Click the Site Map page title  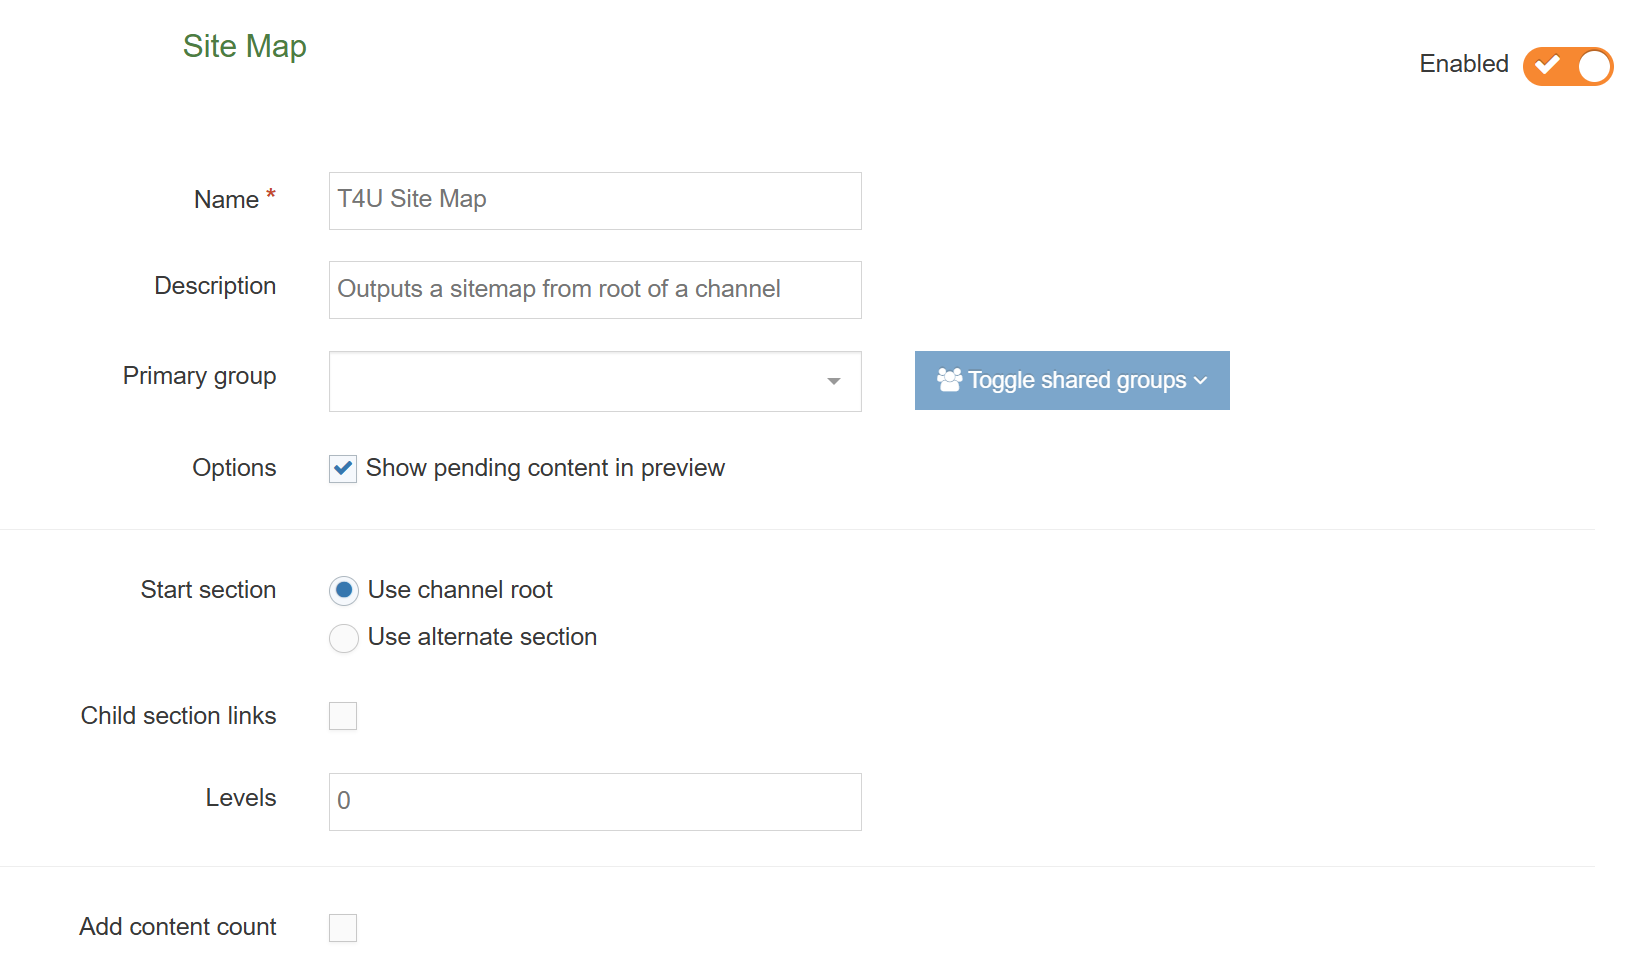coord(244,46)
